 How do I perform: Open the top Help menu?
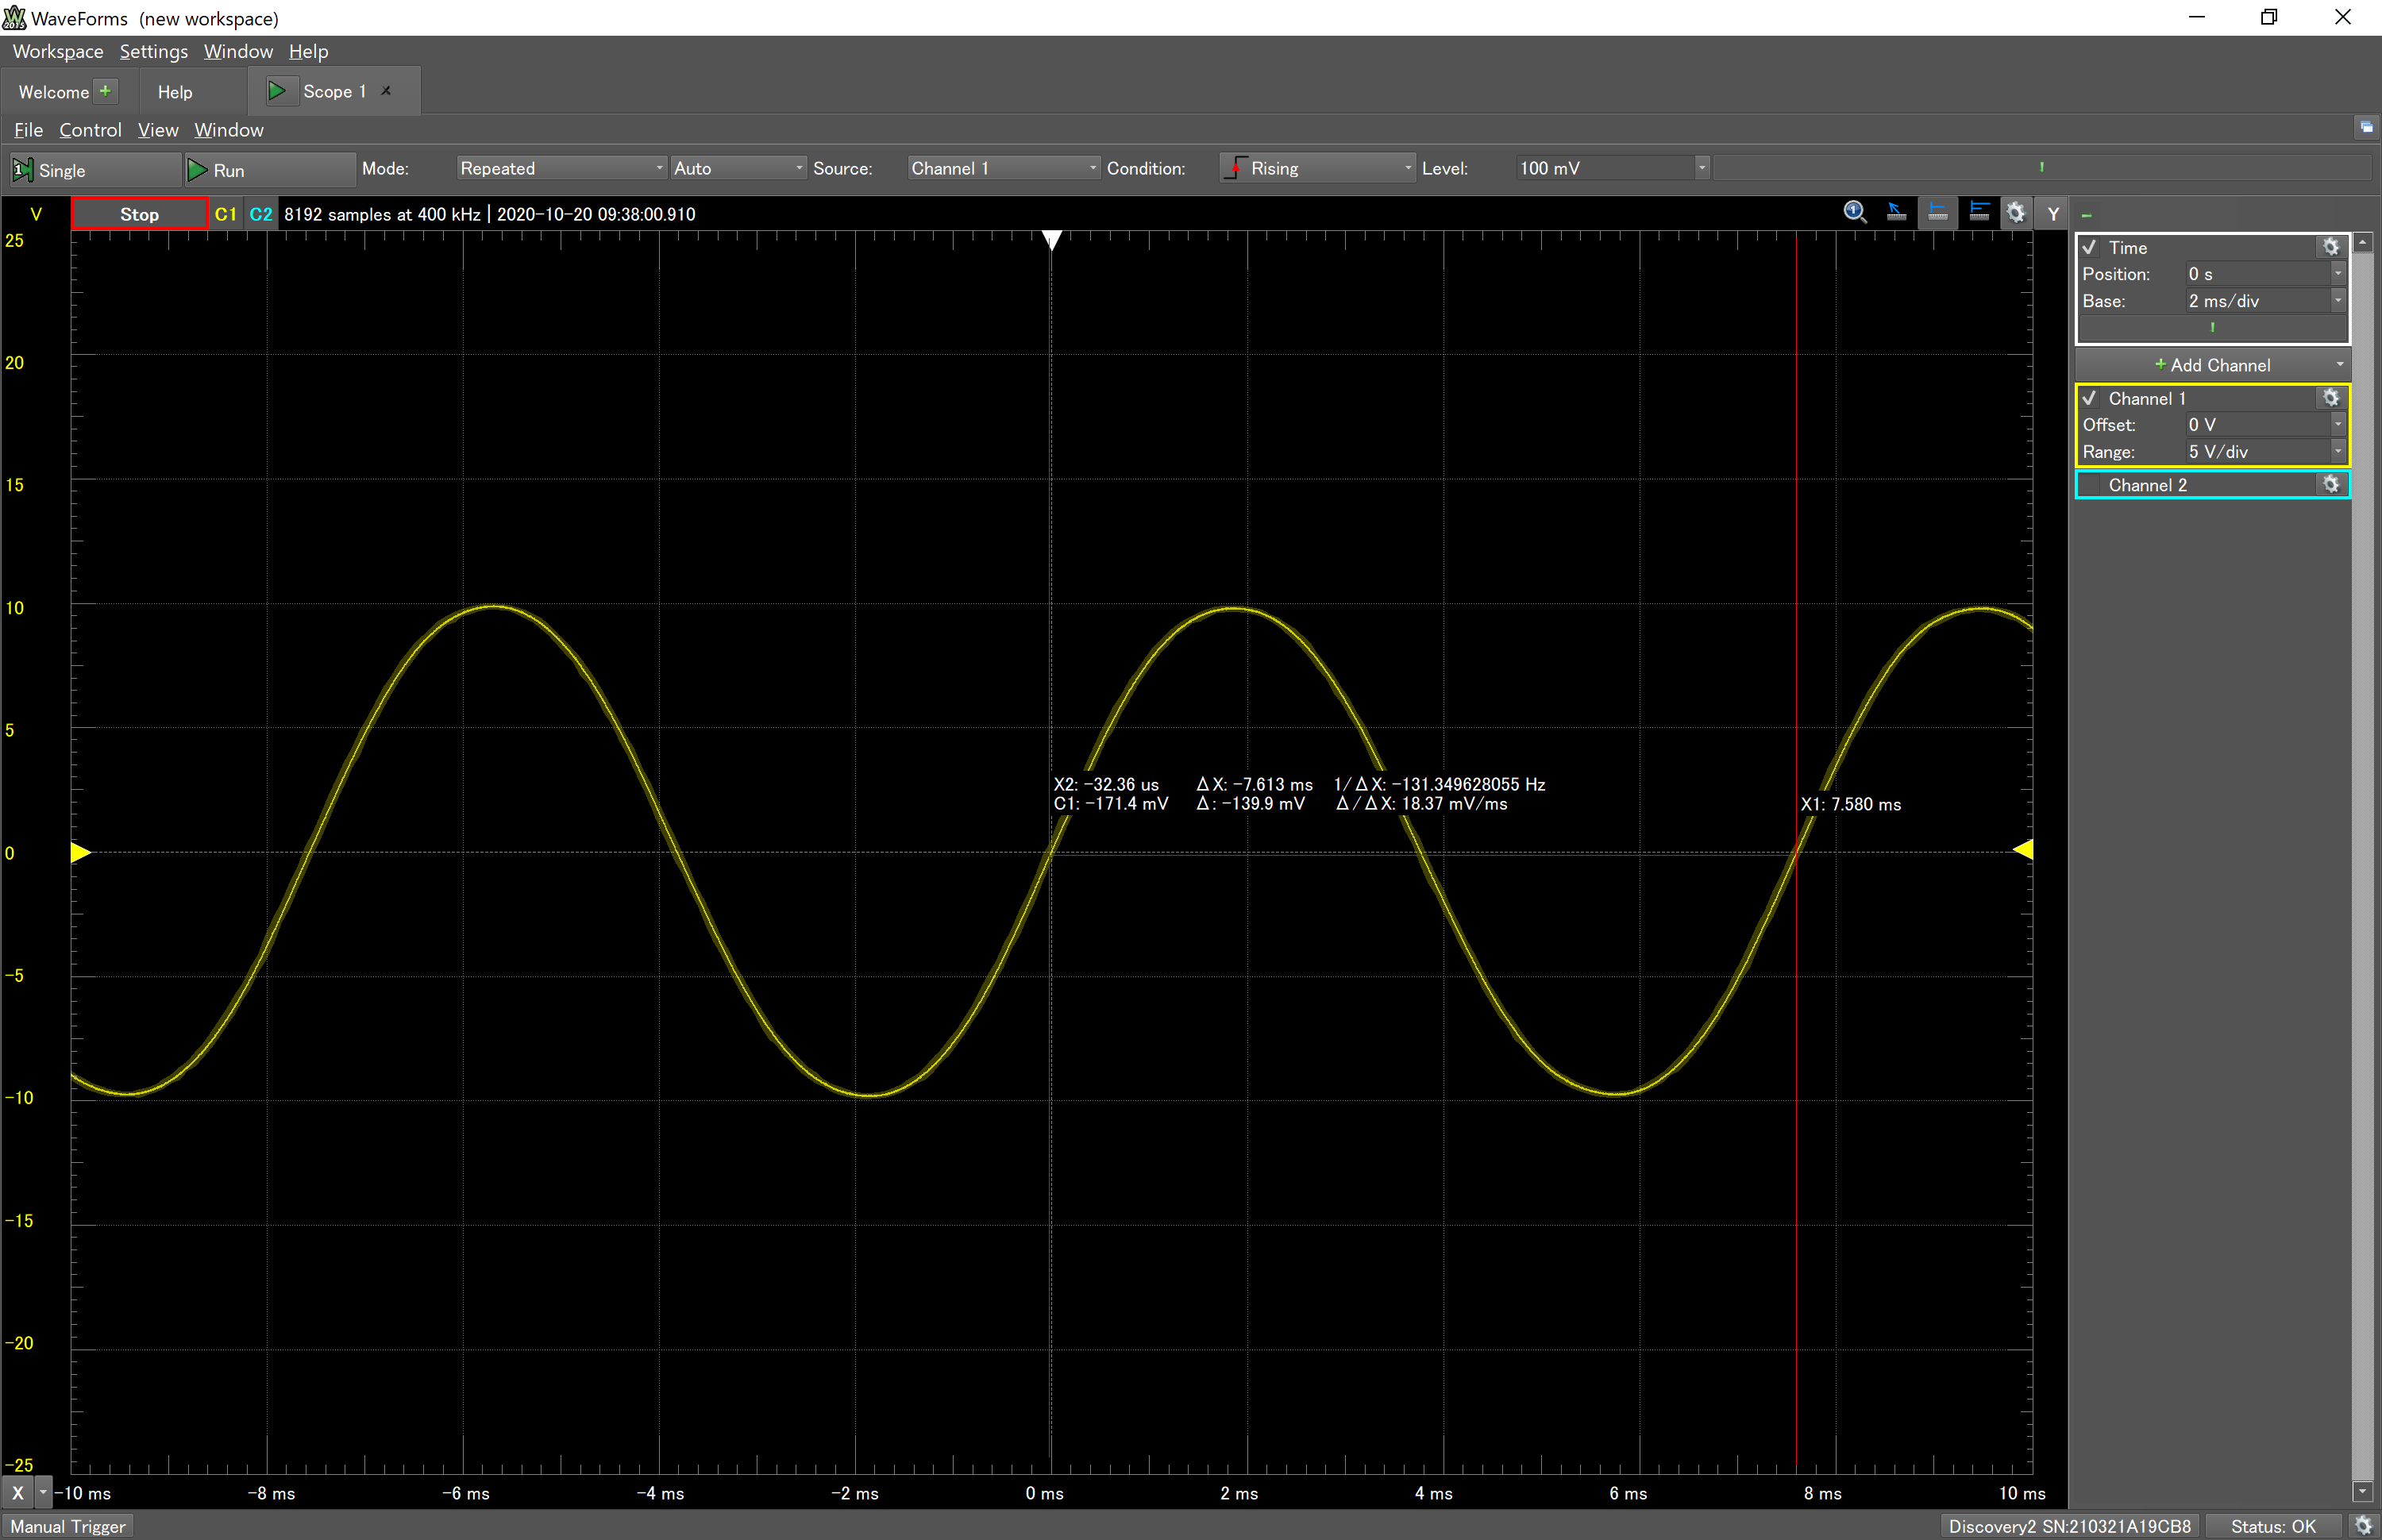[308, 51]
